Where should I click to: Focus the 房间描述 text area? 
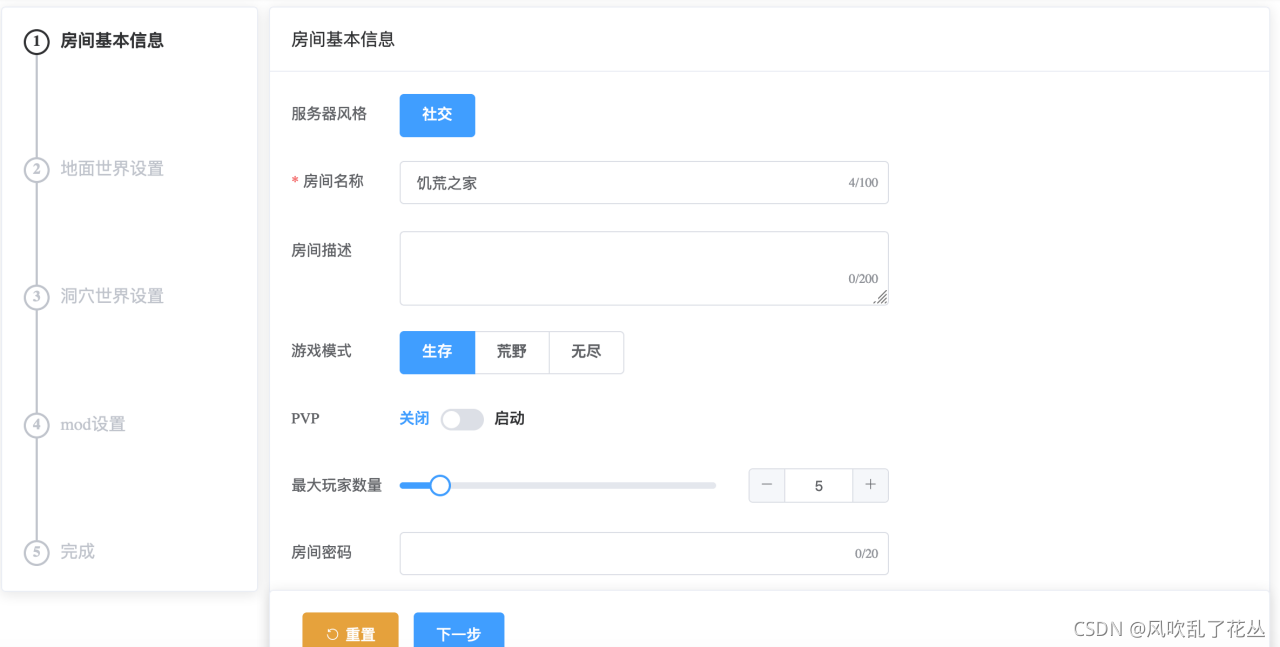644,268
